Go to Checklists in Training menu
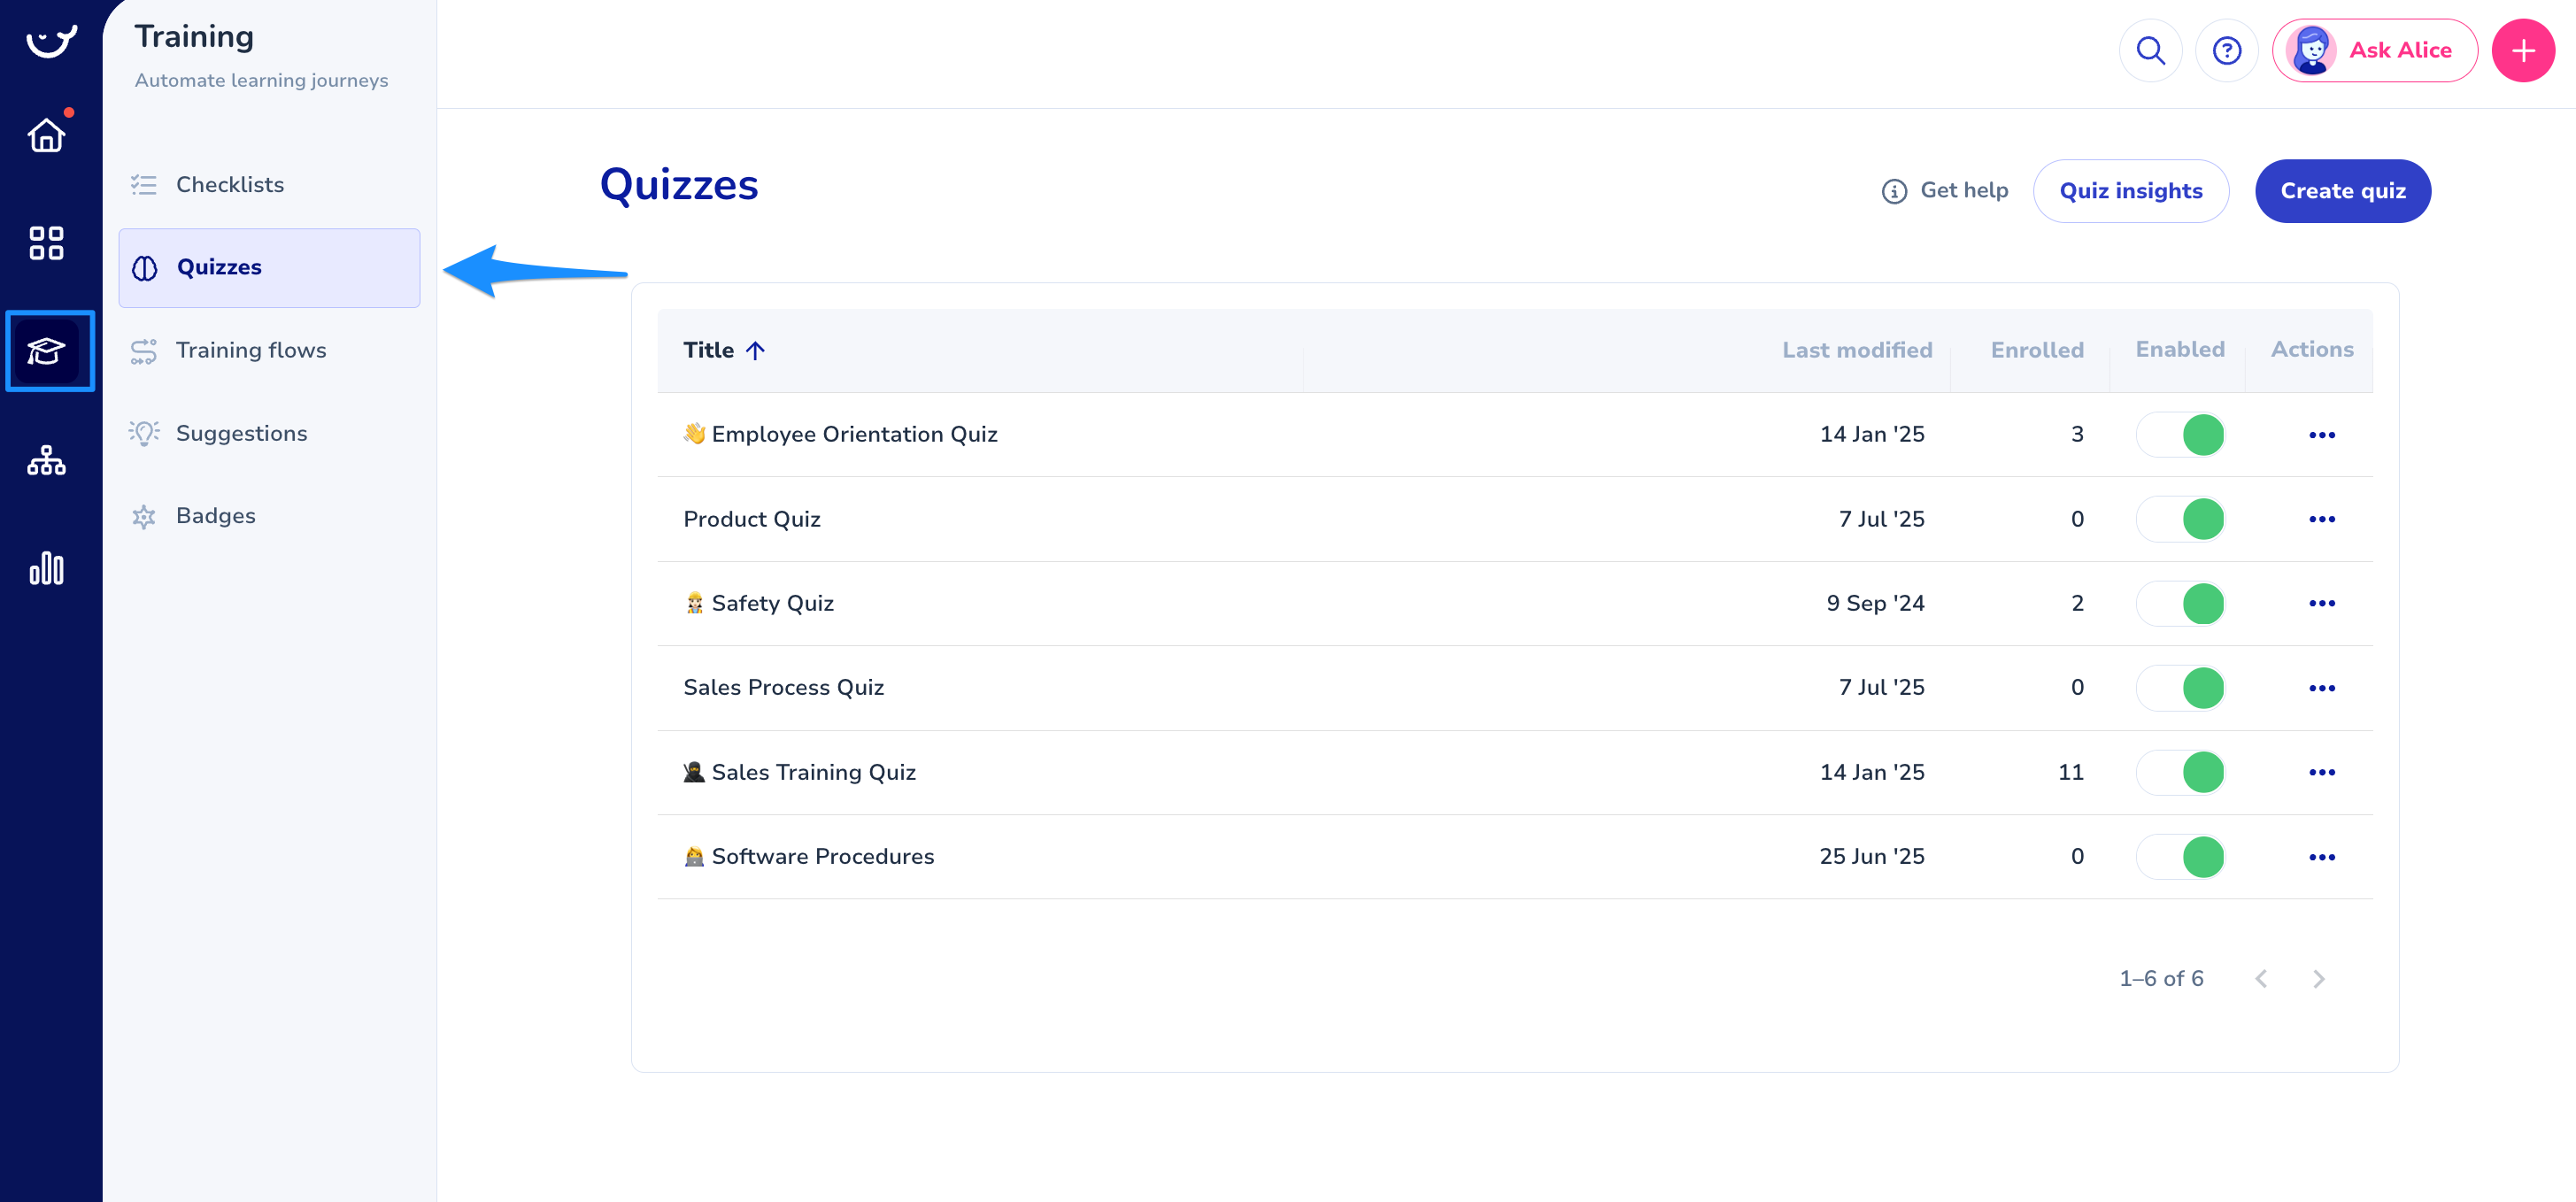Viewport: 2576px width, 1202px height. pyautogui.click(x=230, y=185)
